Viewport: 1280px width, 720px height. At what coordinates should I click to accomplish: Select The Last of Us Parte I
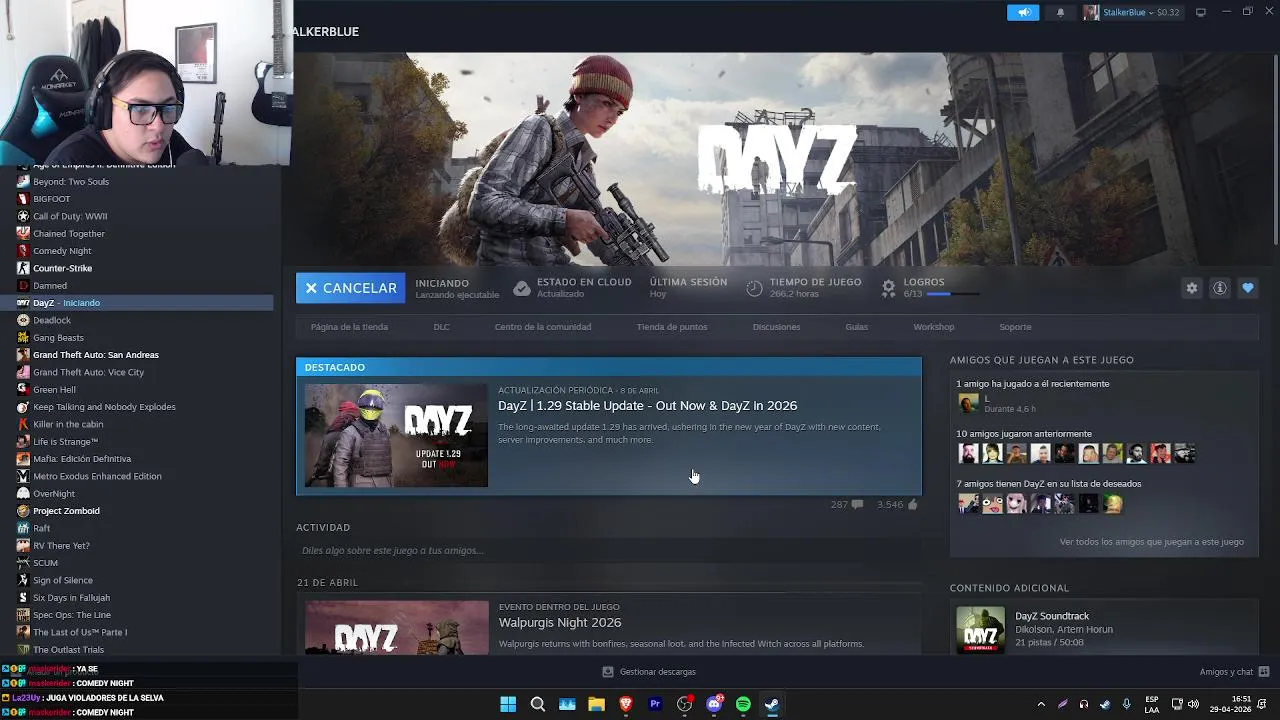point(80,632)
